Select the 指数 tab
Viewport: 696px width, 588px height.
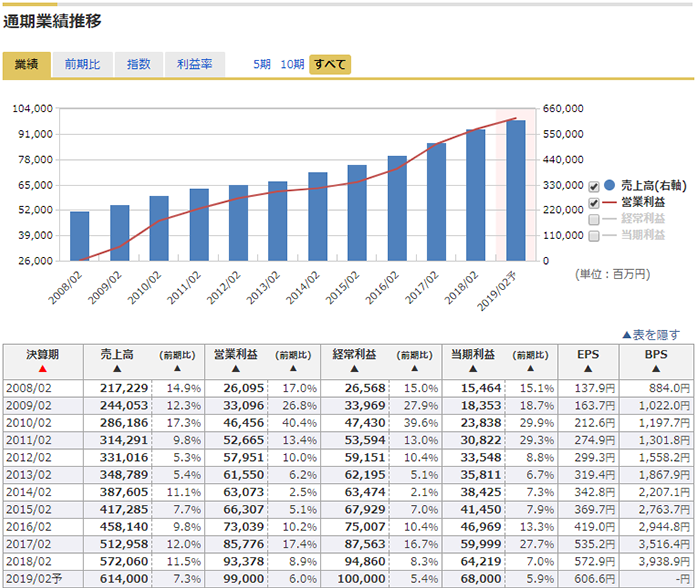[139, 65]
